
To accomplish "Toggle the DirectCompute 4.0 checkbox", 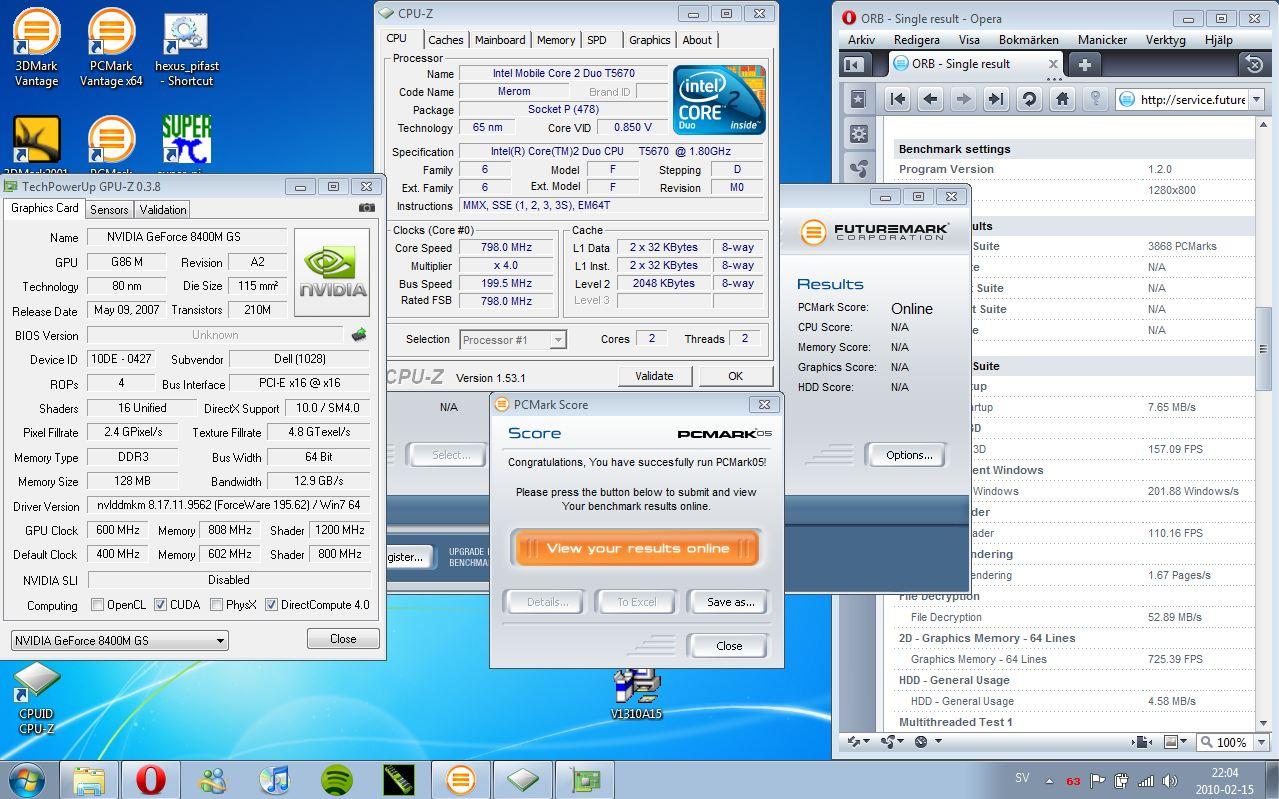I will click(271, 604).
